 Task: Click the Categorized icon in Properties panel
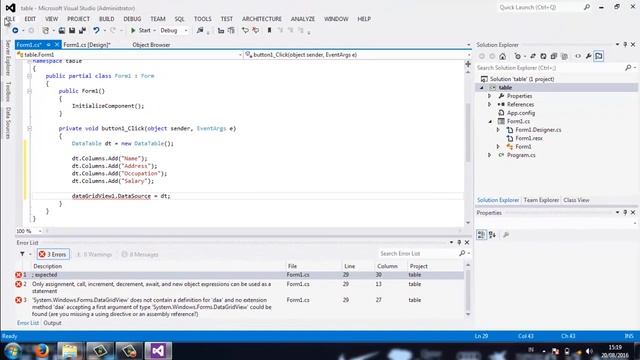click(482, 235)
